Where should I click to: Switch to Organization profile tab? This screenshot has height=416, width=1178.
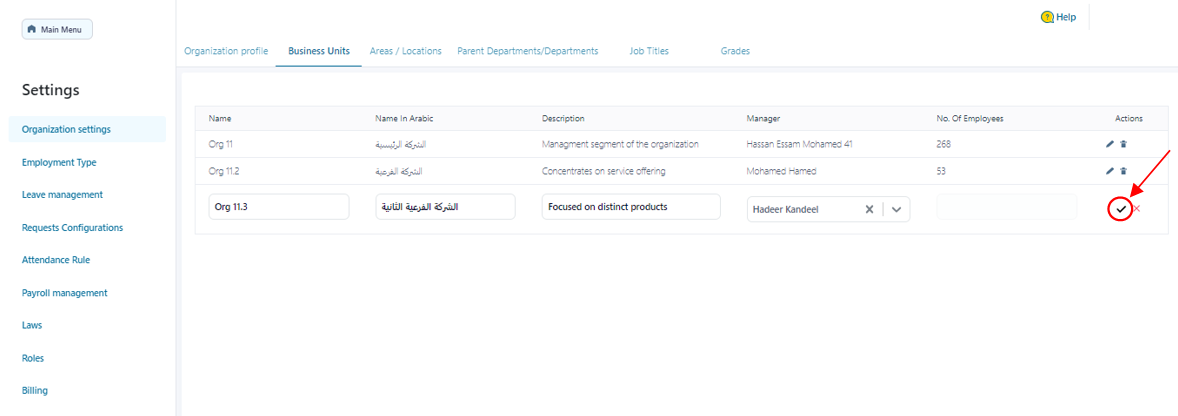[x=226, y=51]
